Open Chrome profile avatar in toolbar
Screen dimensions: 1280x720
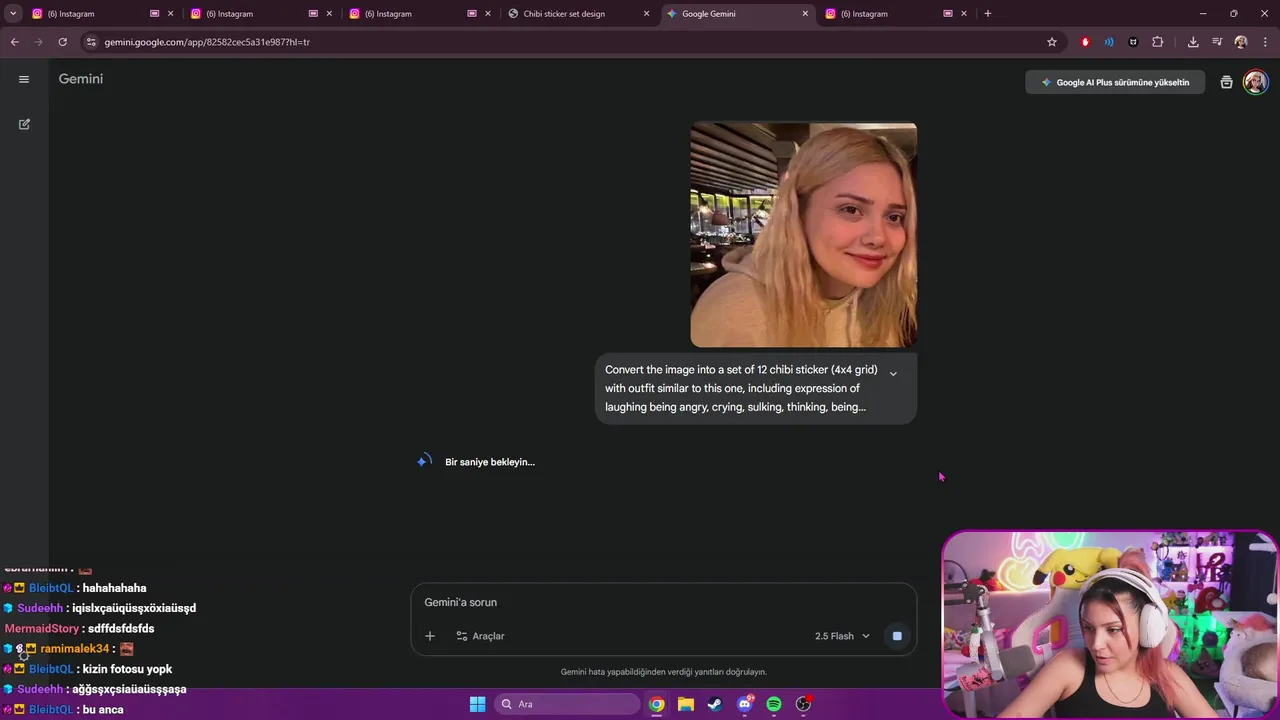click(x=1241, y=42)
